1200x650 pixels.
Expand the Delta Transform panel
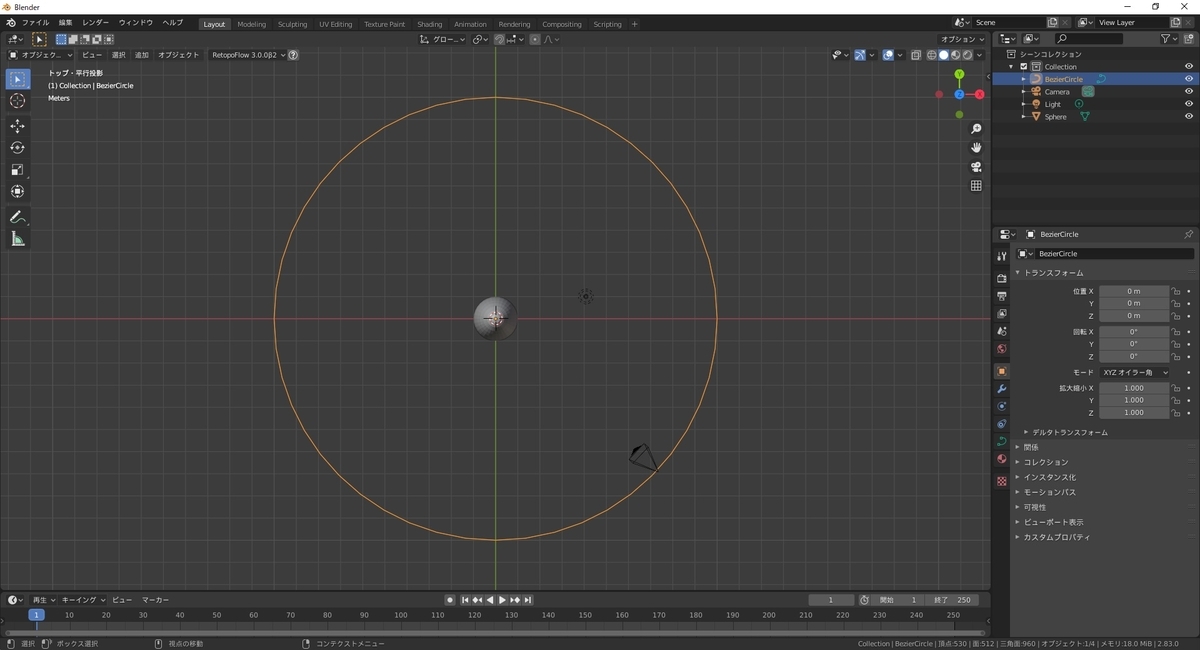point(1070,432)
